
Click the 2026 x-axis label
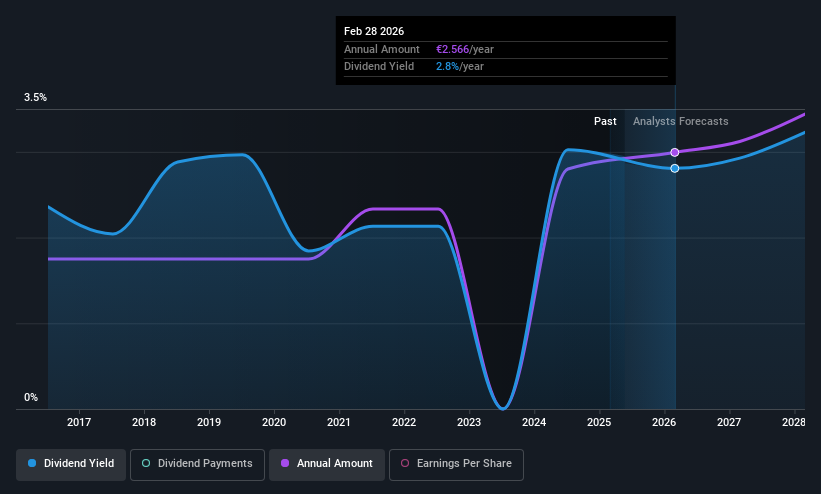click(x=664, y=422)
